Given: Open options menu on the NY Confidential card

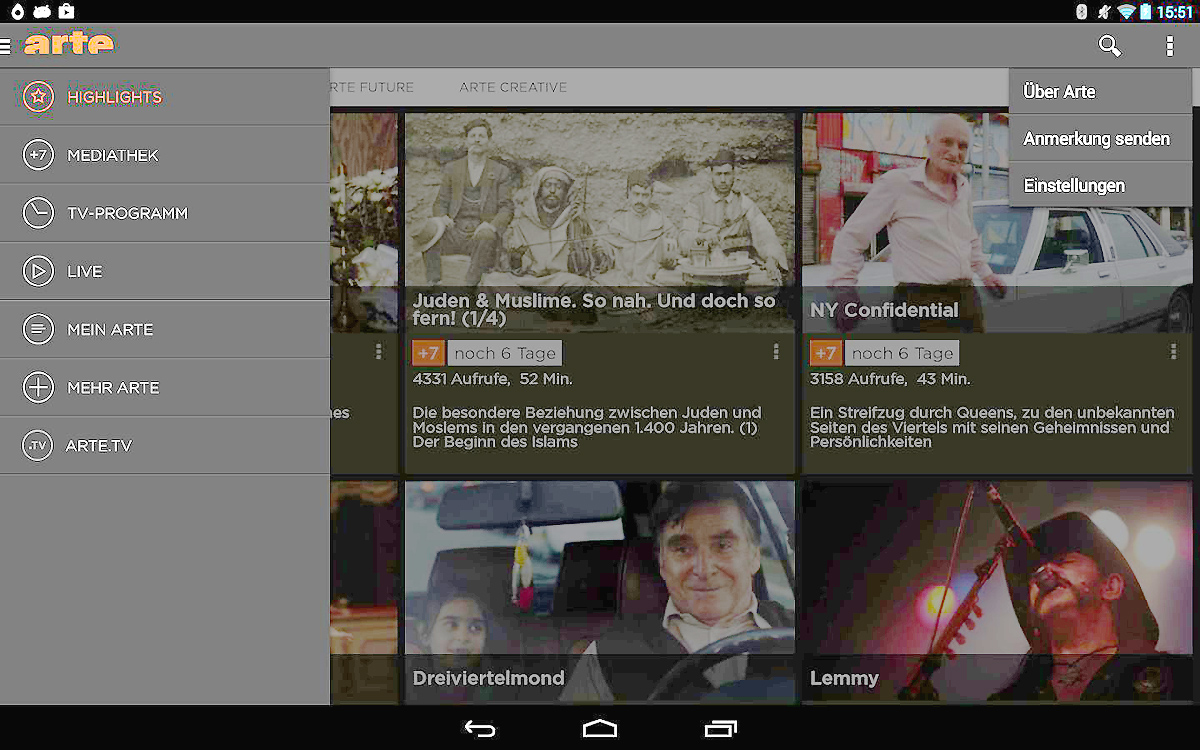Looking at the screenshot, I should [1172, 352].
